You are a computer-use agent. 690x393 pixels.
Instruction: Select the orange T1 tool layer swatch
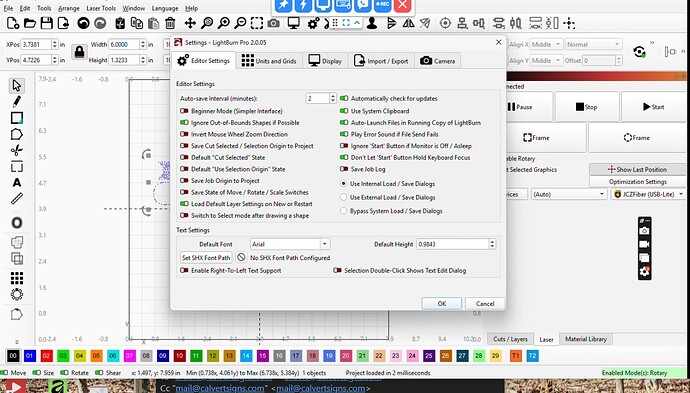click(515, 356)
